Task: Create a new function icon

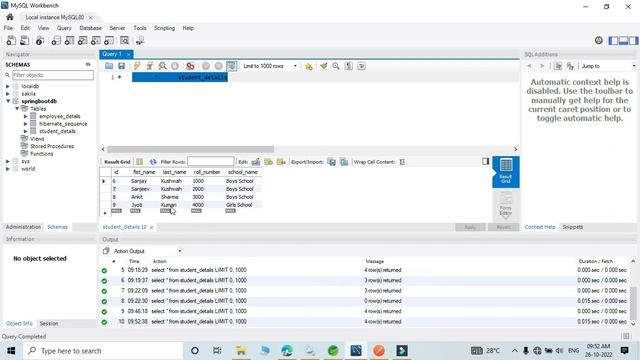Action: click(x=109, y=40)
